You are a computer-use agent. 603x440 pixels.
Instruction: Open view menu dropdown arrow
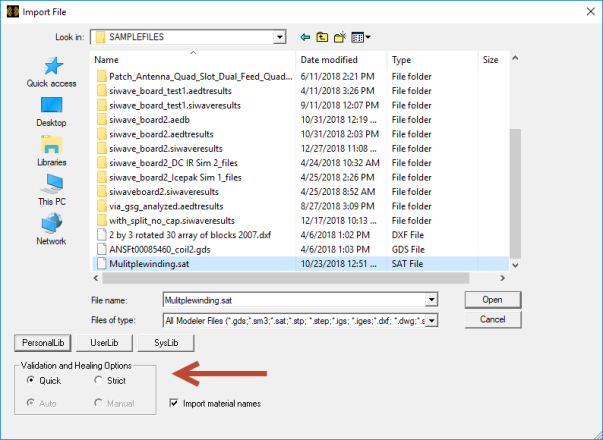(368, 37)
